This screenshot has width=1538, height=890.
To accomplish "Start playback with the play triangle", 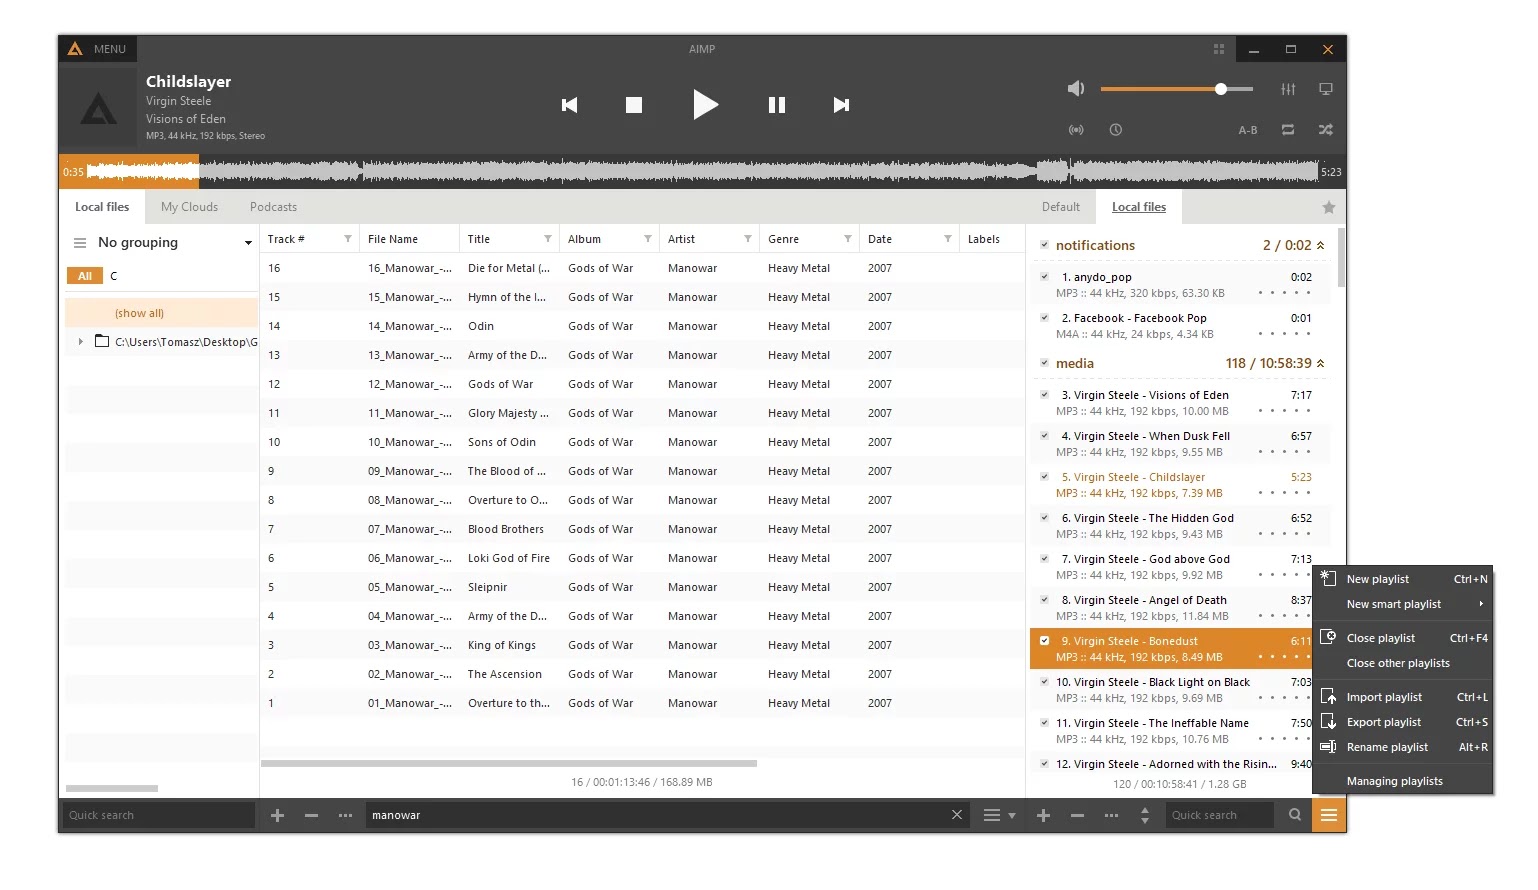I will (705, 105).
